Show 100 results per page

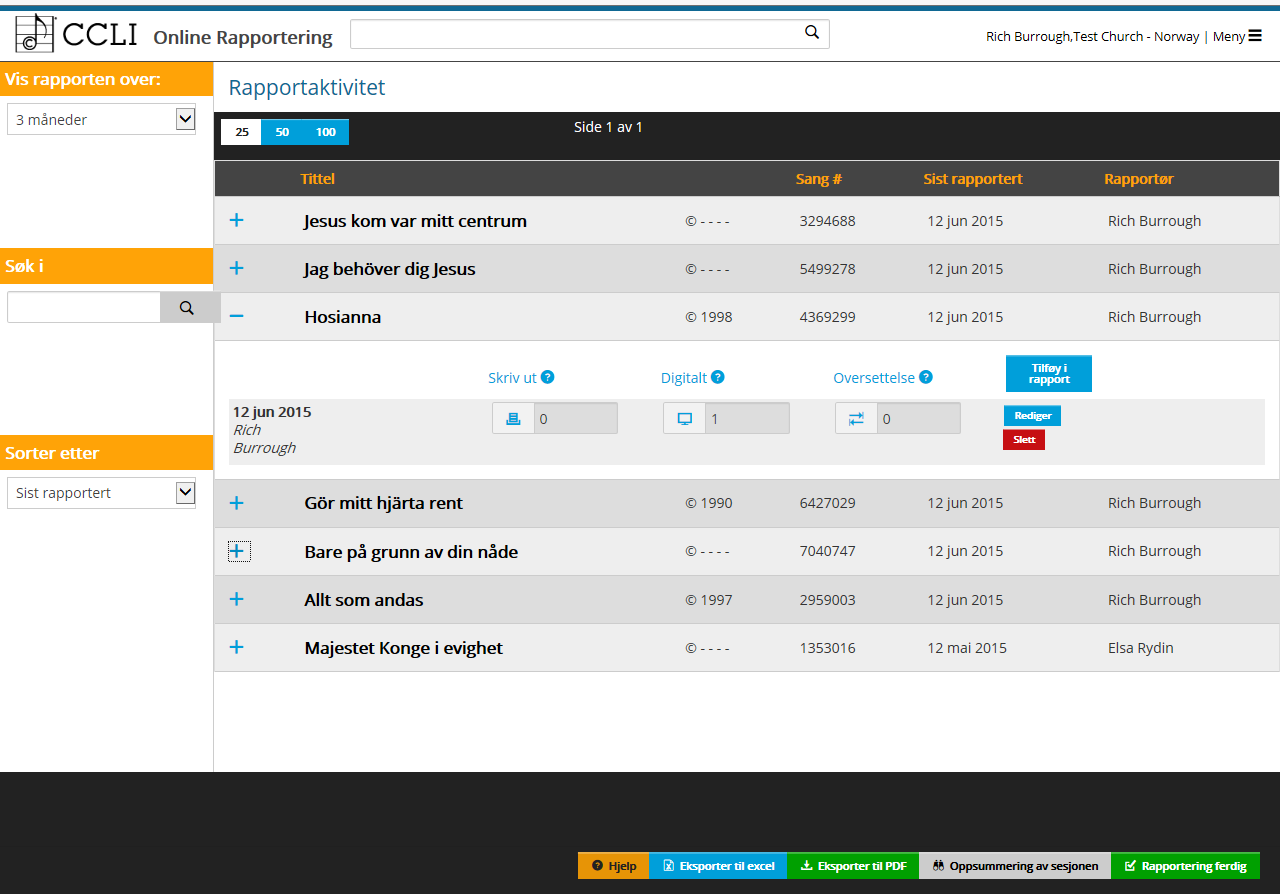(326, 132)
